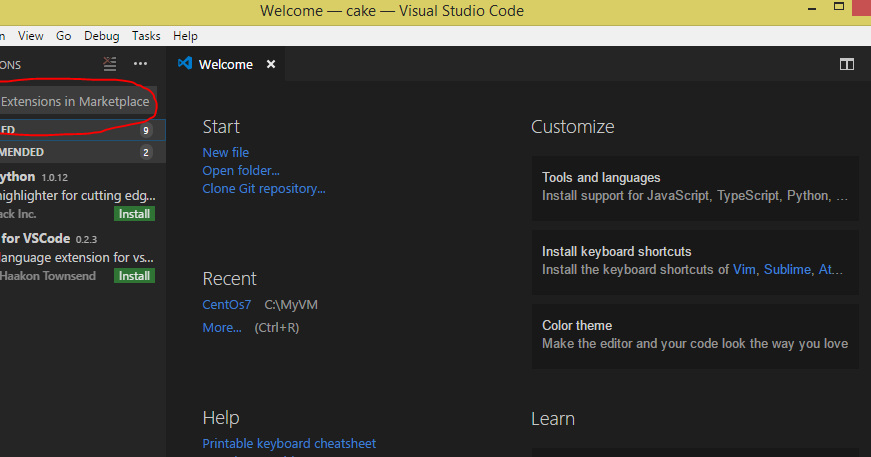Open the Debug menu
The image size is (871, 457).
pyautogui.click(x=102, y=36)
